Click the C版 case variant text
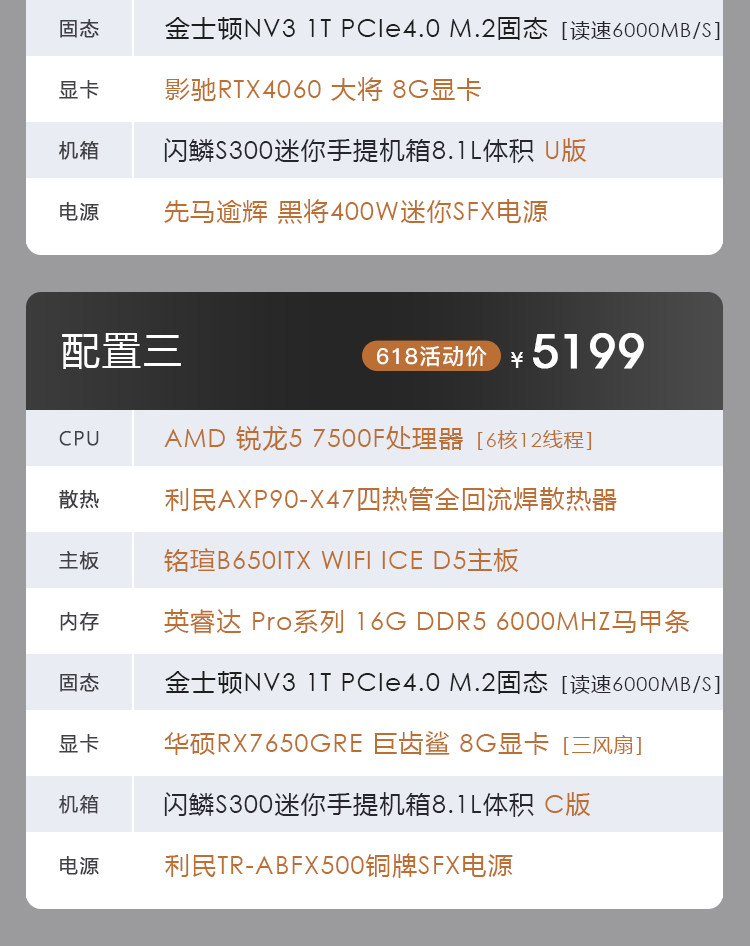750x946 pixels. click(567, 804)
